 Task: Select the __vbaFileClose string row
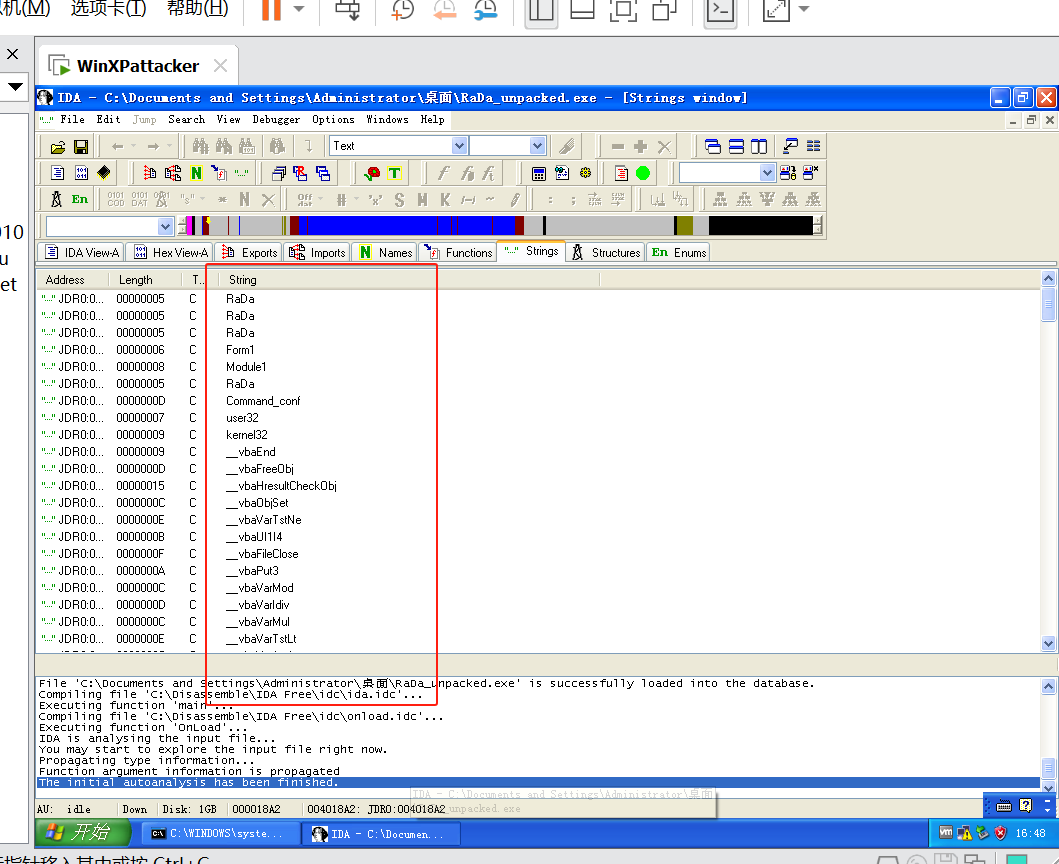pos(540,553)
